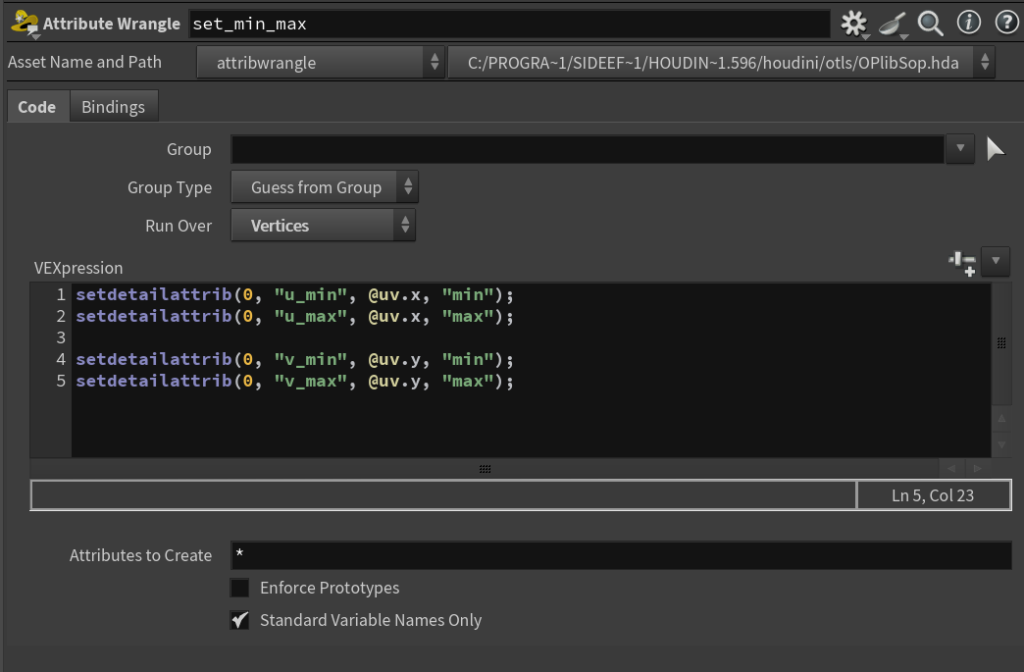Click the magnifying glass search icon
This screenshot has height=672, width=1024.
click(x=930, y=23)
